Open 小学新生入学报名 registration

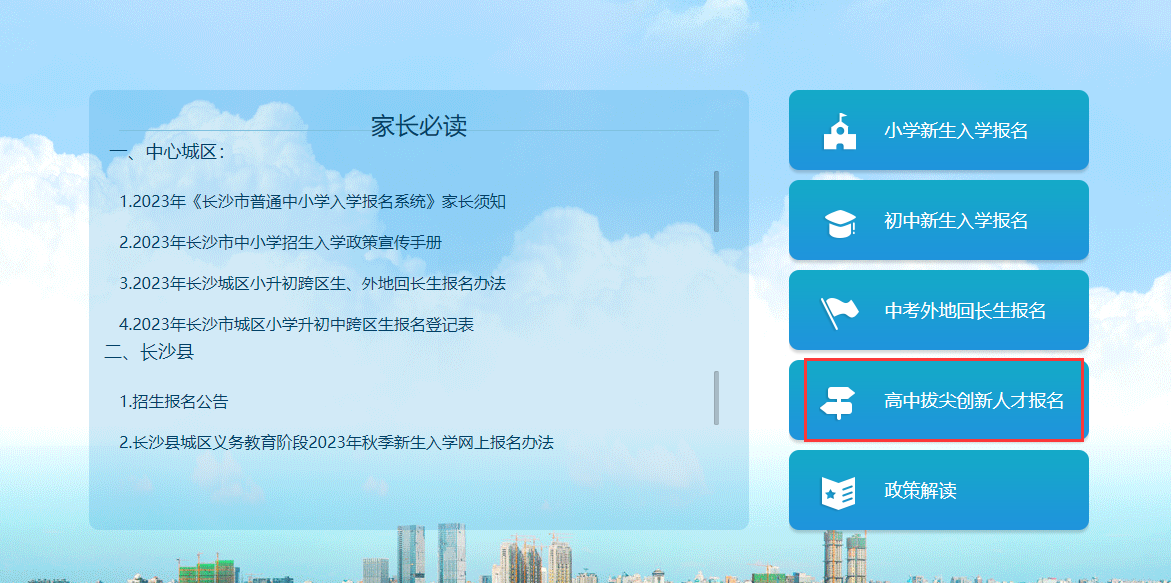956,131
